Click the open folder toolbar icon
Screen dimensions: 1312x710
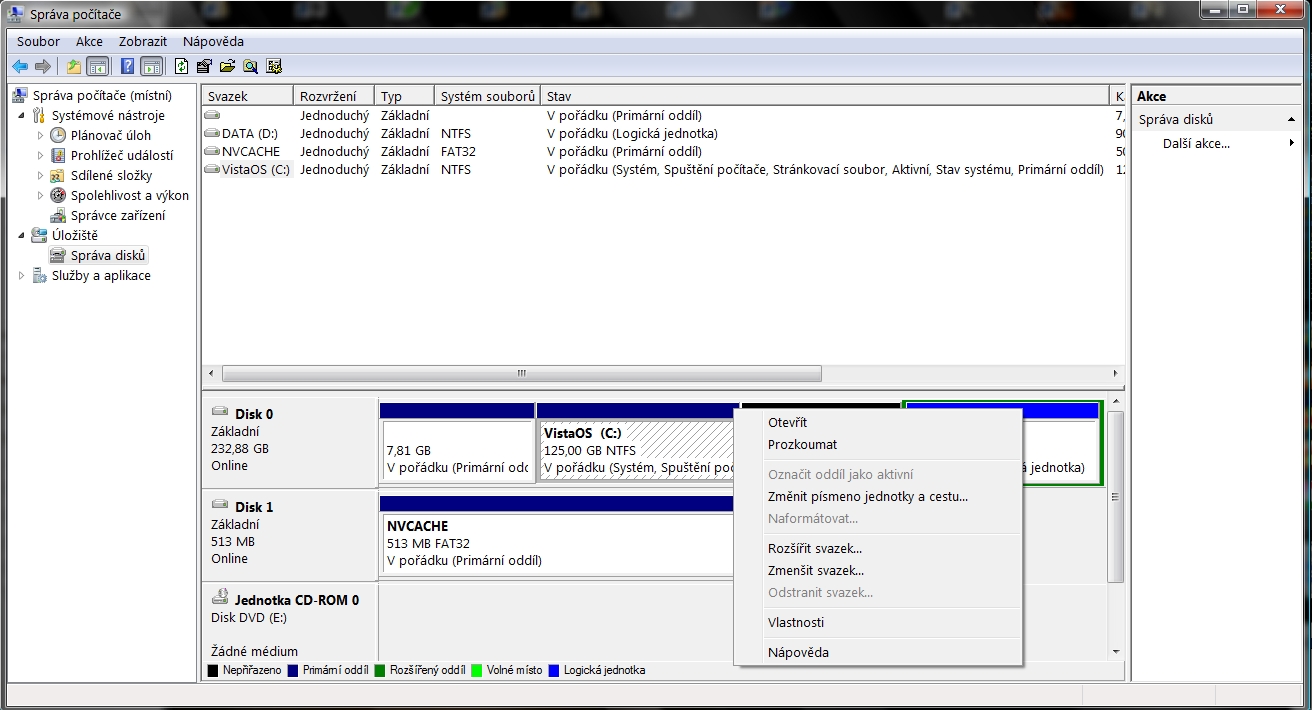(228, 67)
